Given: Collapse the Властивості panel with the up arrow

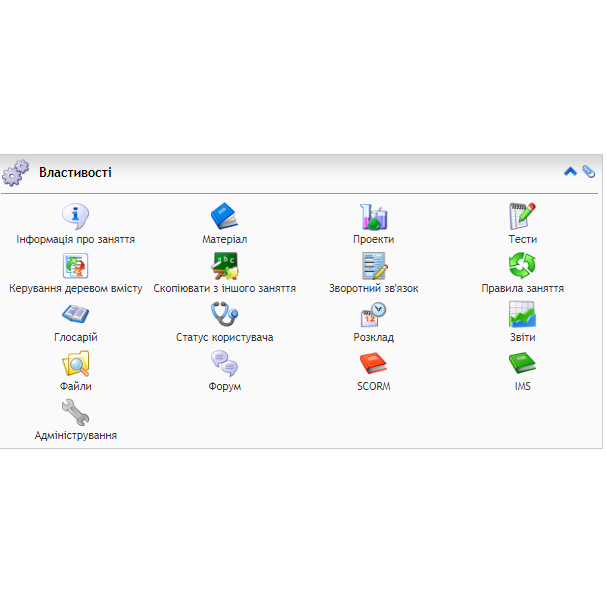Looking at the screenshot, I should [570, 172].
